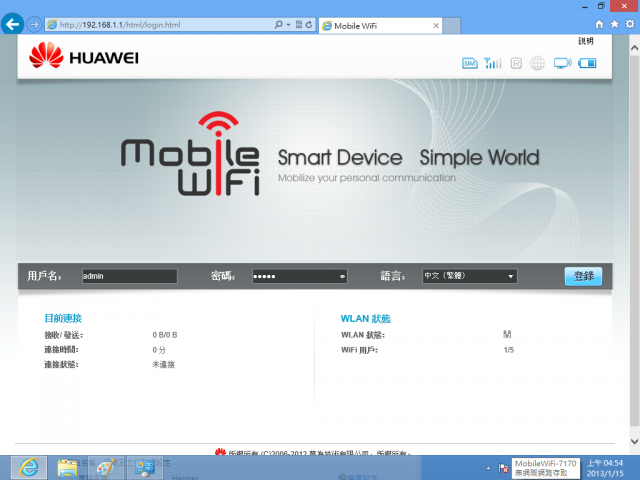The image size is (640, 480).
Task: Click the 目前連接 heading
Action: 63,318
